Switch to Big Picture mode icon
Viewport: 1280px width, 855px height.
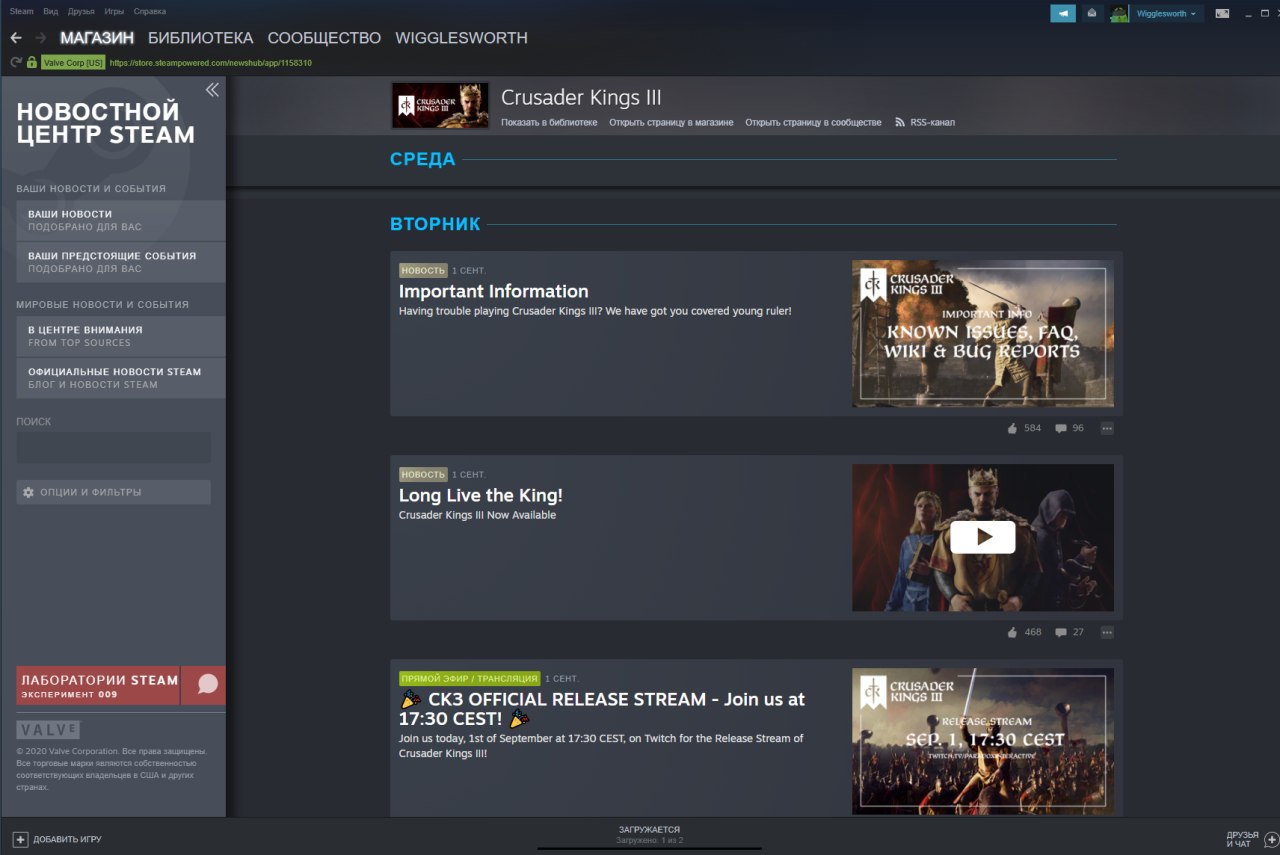pyautogui.click(x=1222, y=13)
